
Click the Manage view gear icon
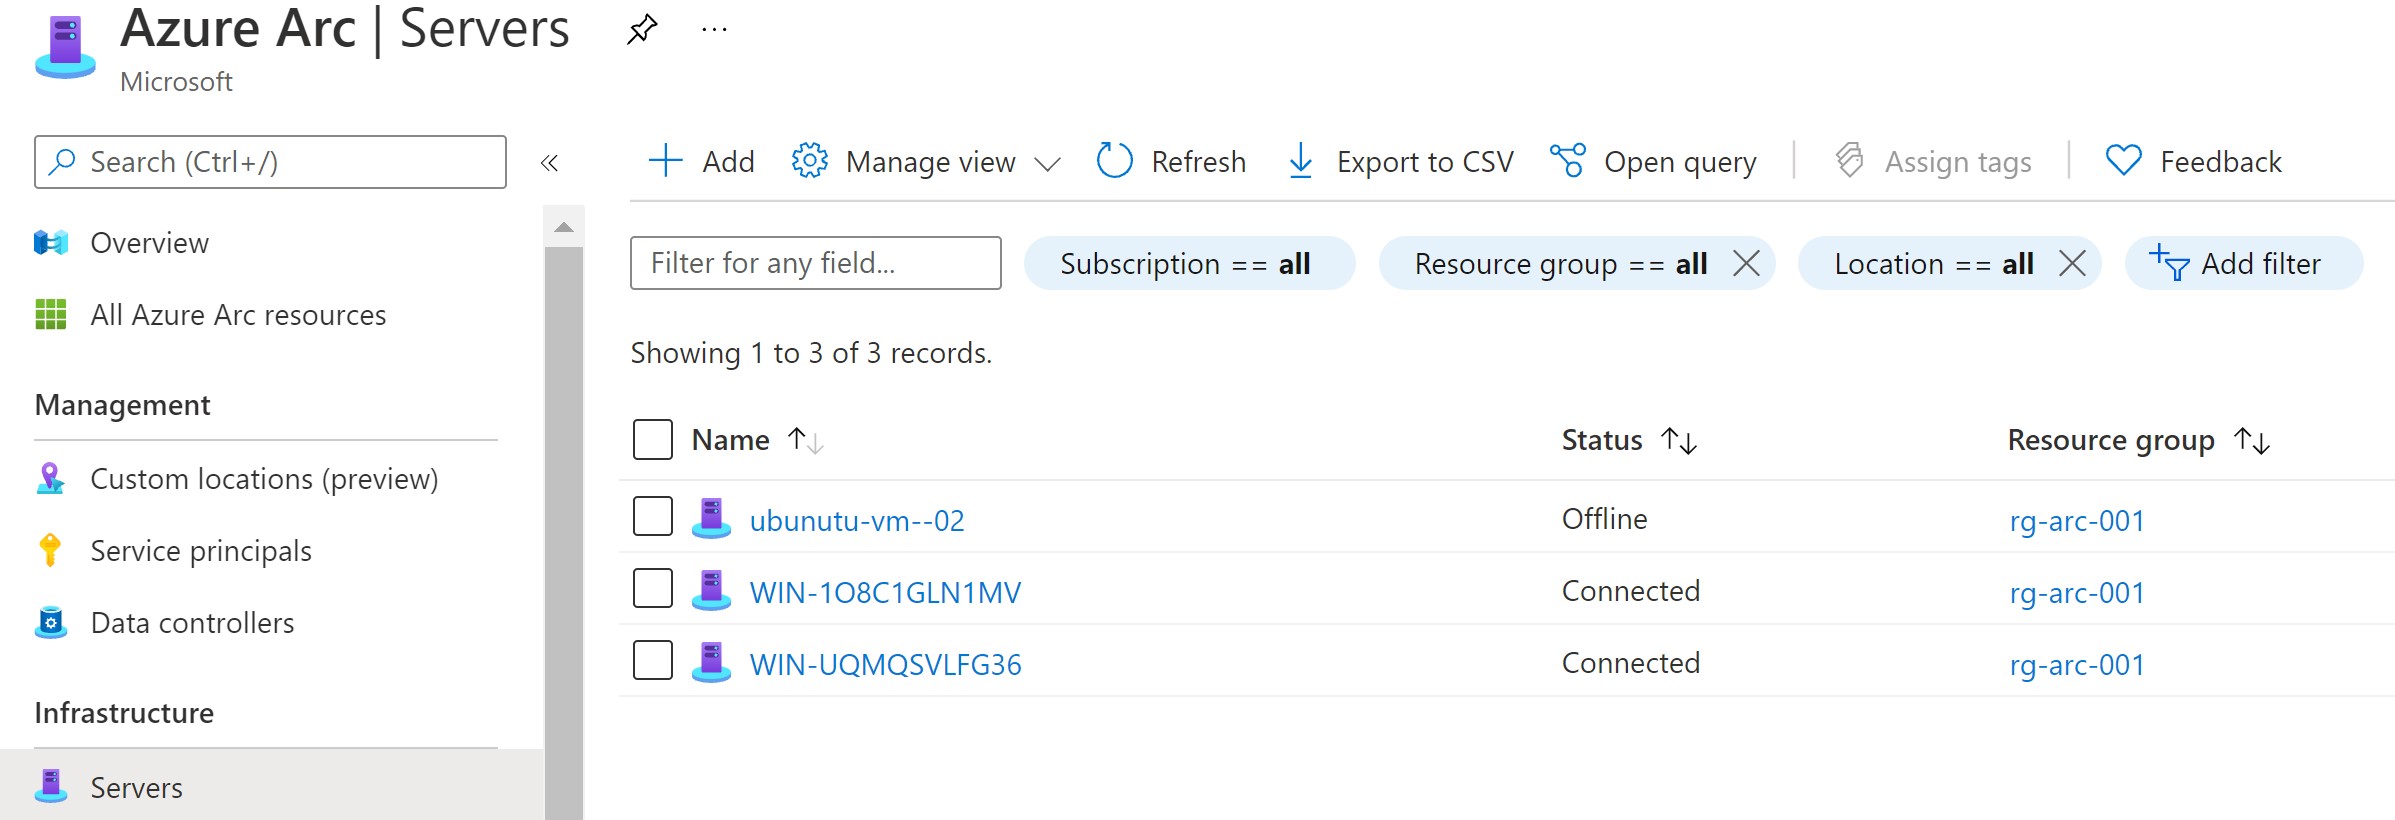point(809,161)
